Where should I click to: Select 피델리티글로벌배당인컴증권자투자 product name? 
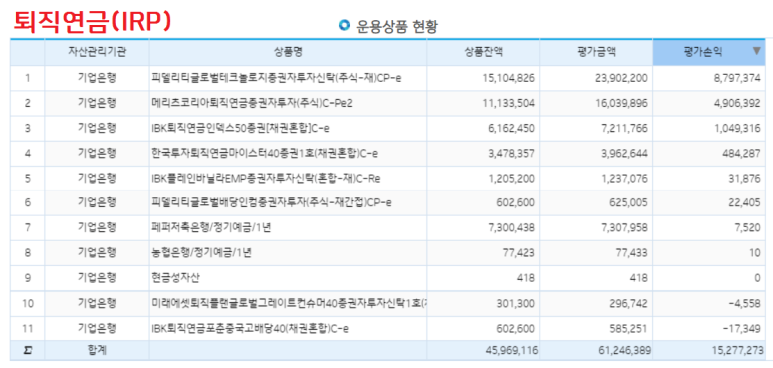[x=272, y=201]
